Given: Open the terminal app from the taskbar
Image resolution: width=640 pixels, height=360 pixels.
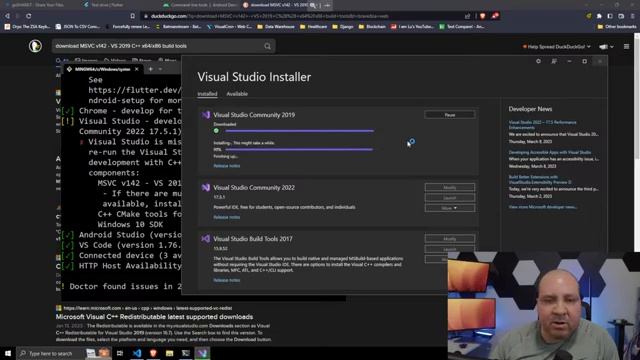Looking at the screenshot, I should point(186,353).
